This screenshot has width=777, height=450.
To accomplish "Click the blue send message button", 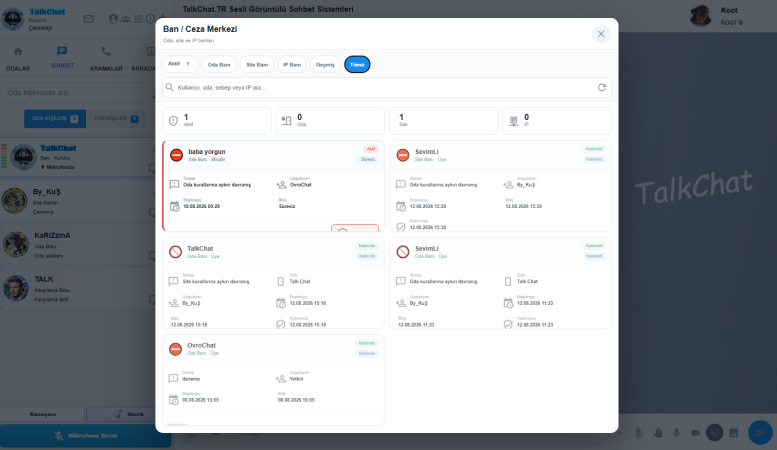I will tap(760, 433).
